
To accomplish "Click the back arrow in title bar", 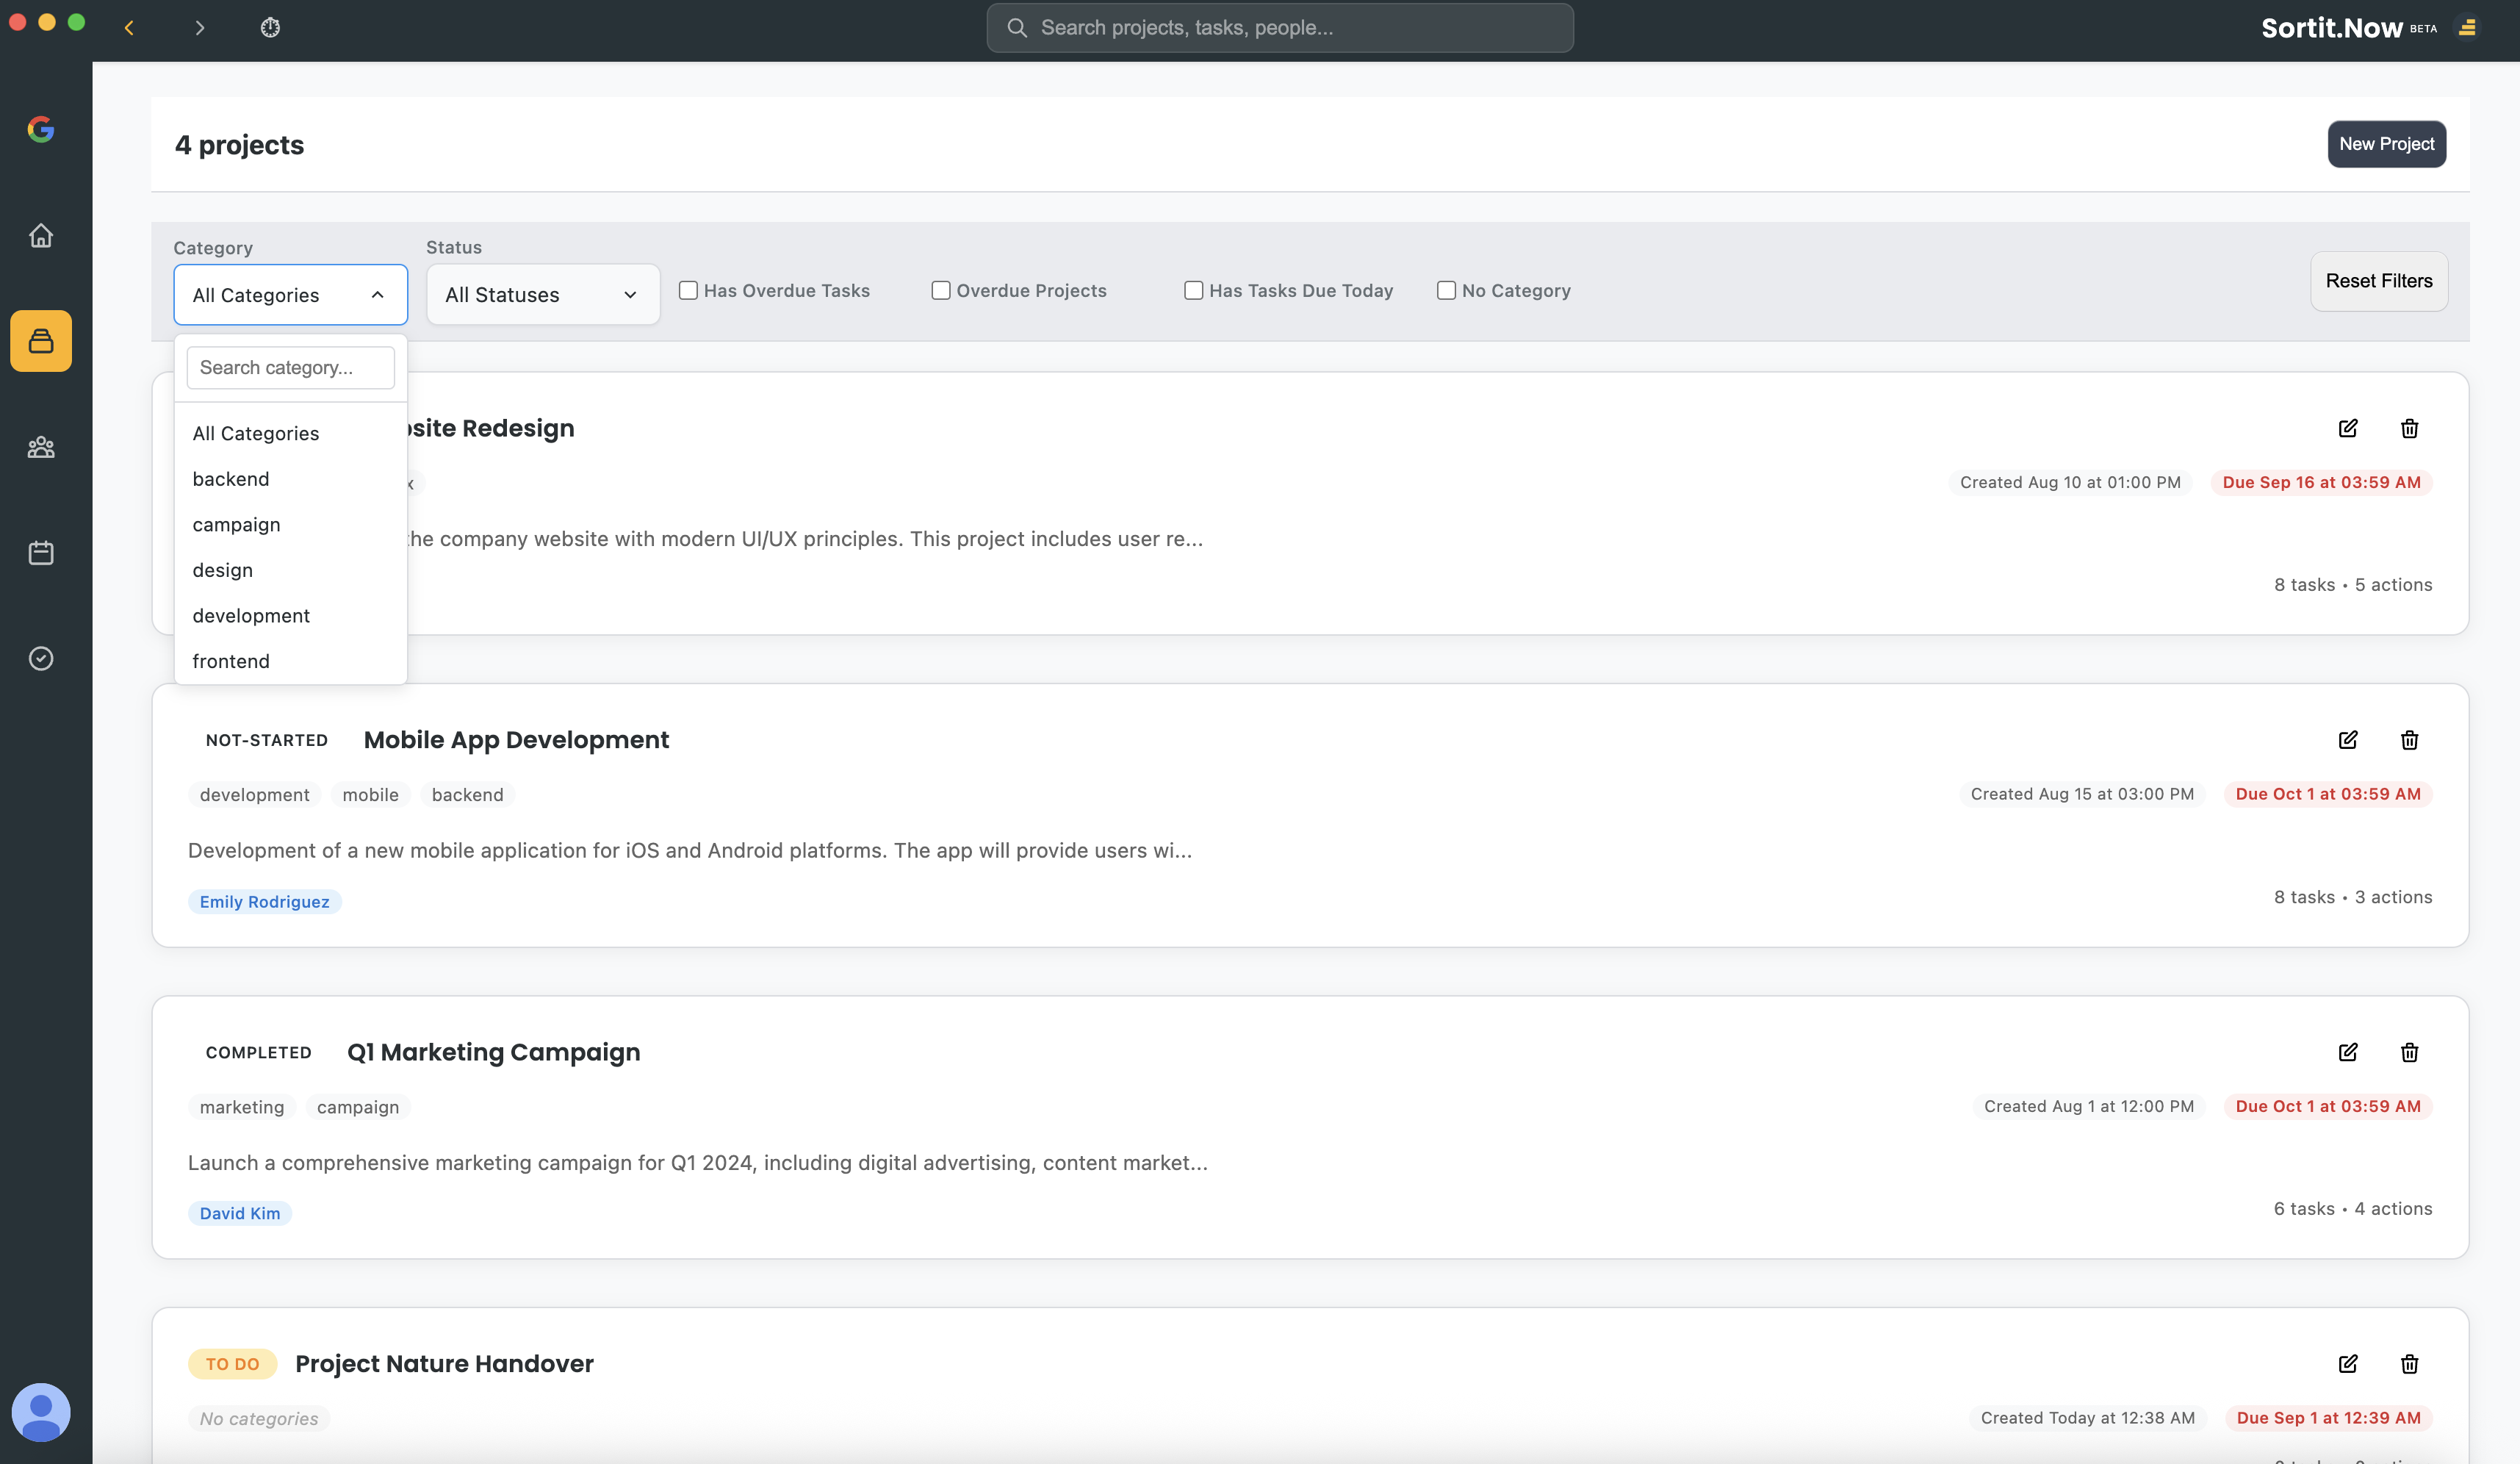I will [129, 28].
